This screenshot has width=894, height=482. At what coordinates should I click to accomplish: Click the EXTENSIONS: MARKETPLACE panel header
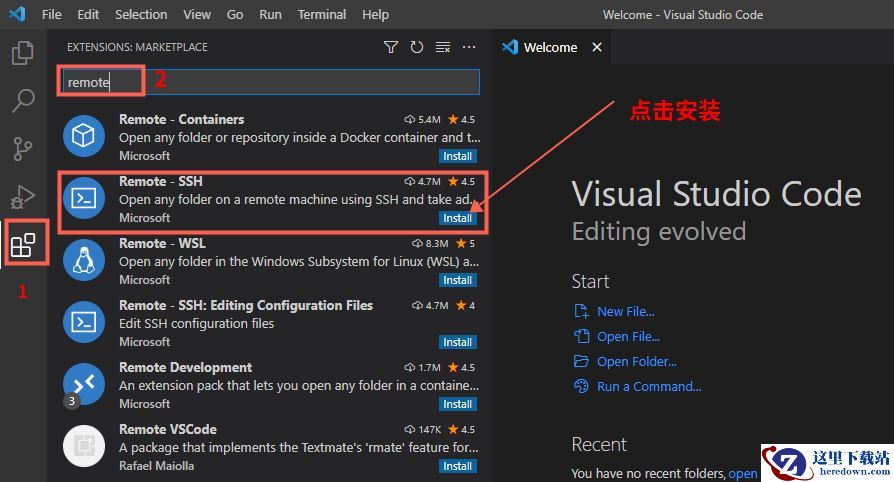(137, 47)
